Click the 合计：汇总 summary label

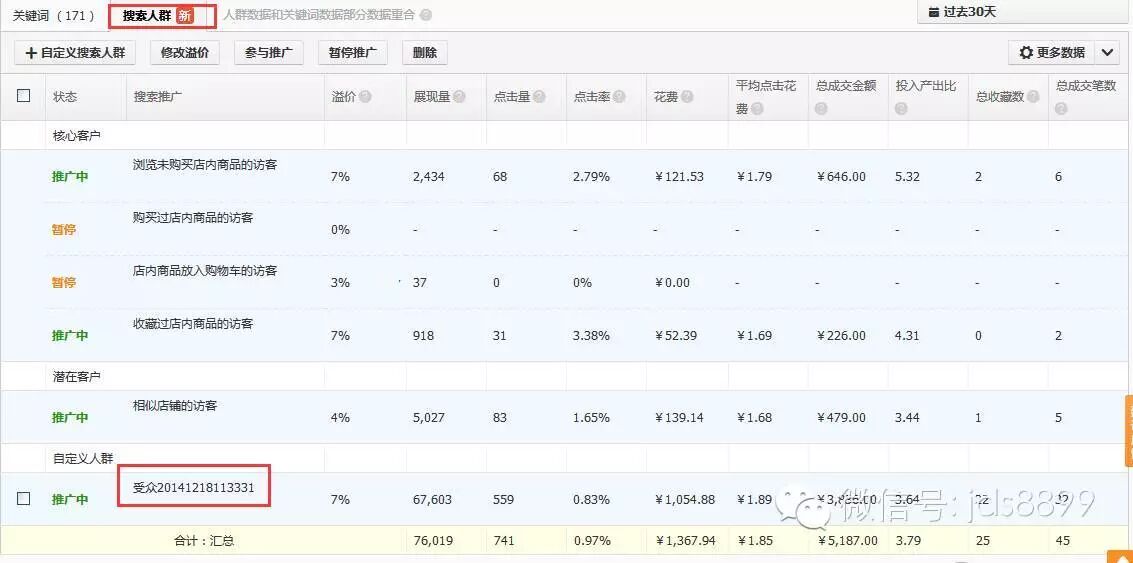click(204, 541)
